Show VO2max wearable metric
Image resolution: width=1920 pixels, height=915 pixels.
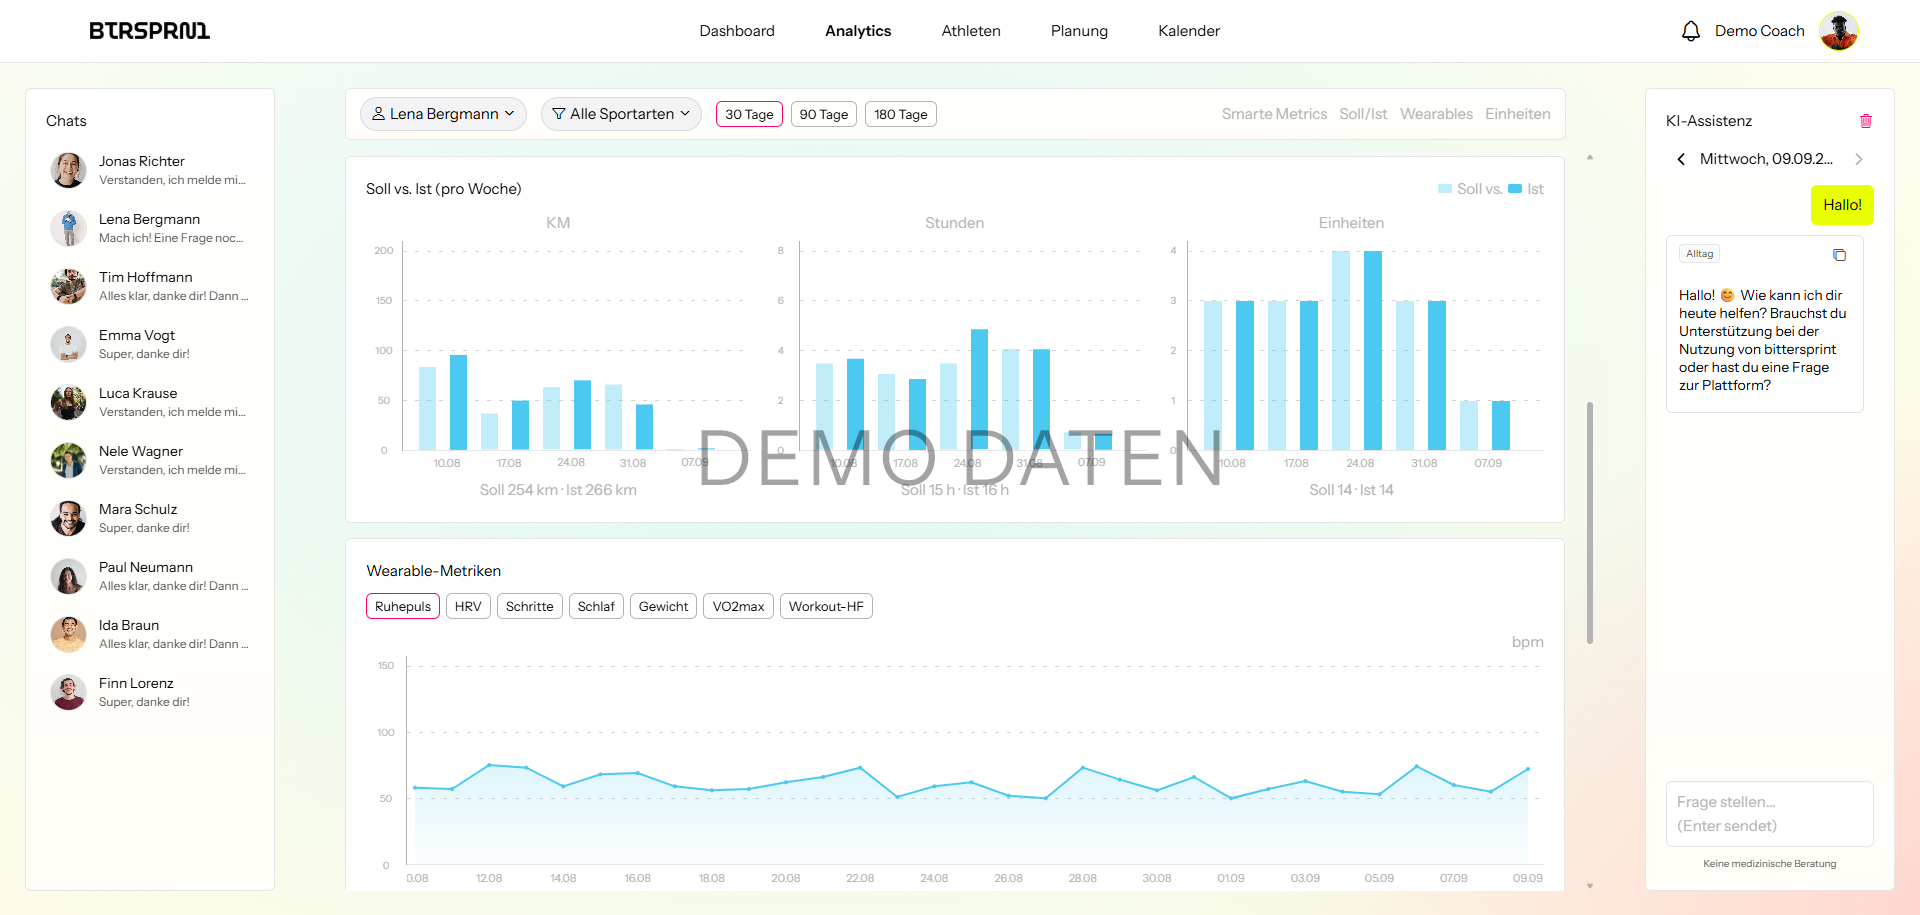[738, 606]
